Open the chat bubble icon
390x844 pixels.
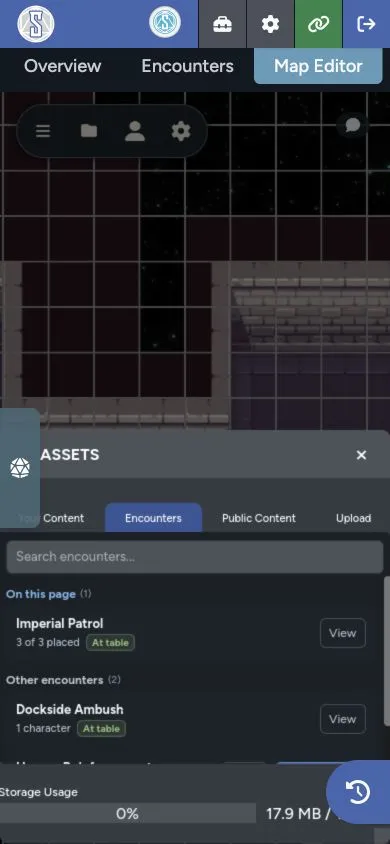[x=352, y=125]
